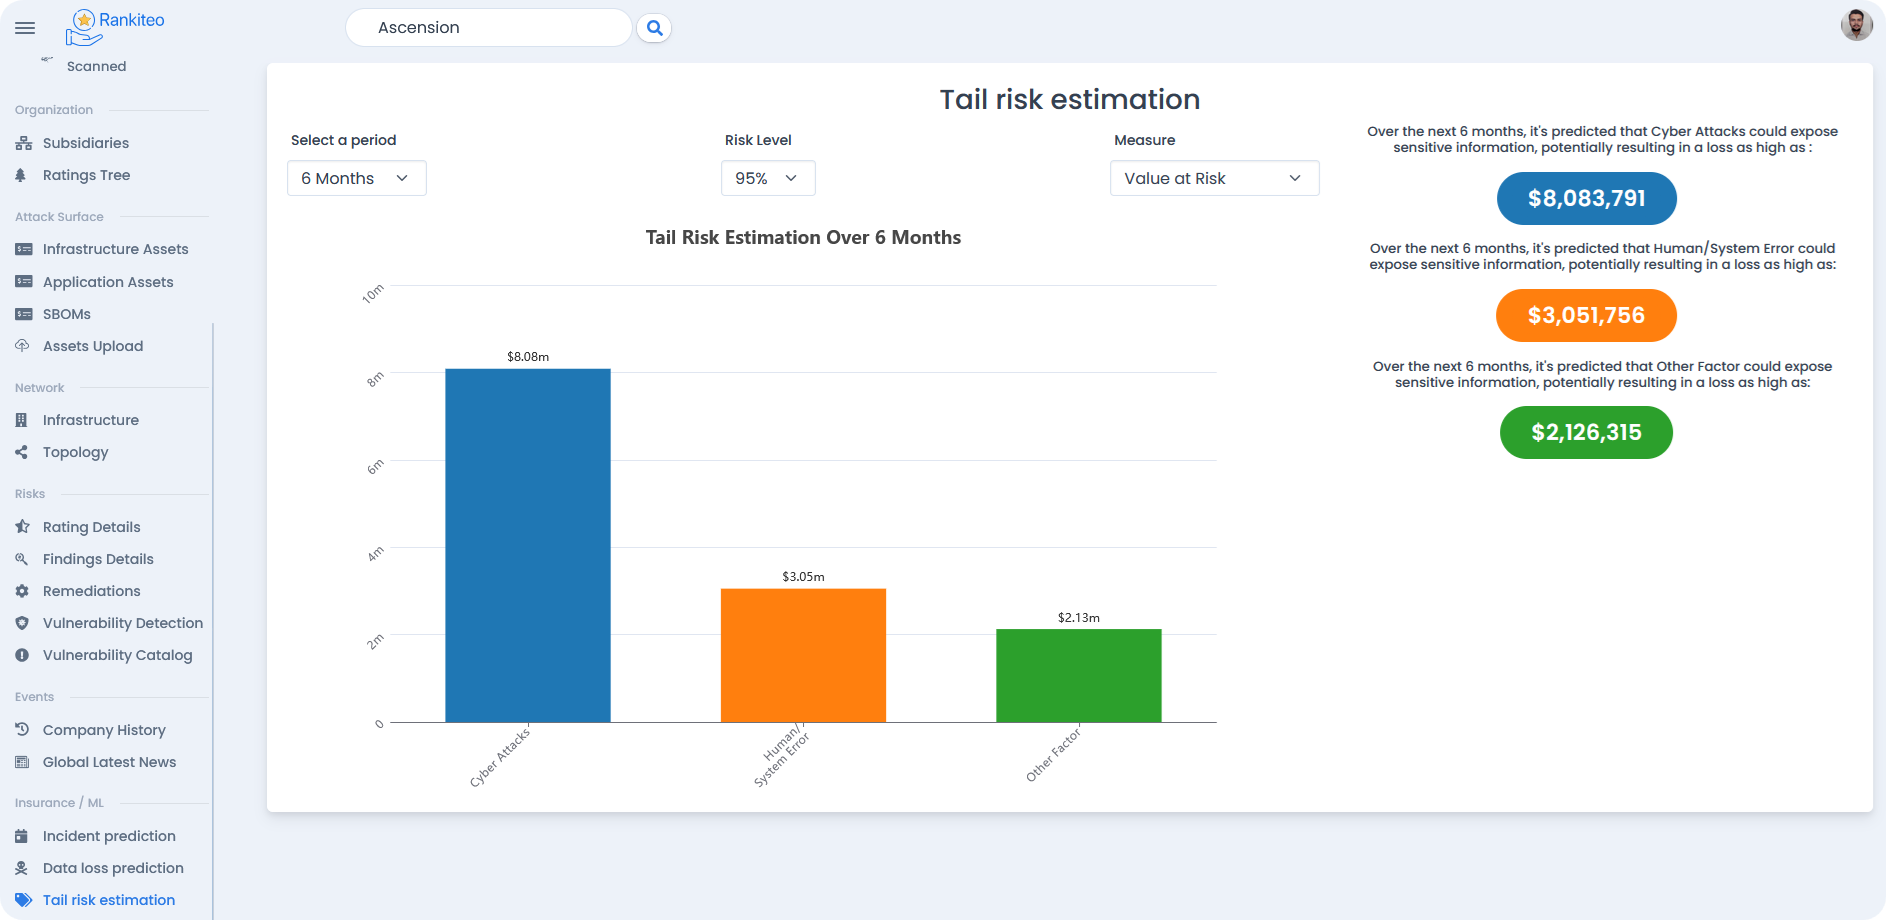The image size is (1886, 920).
Task: Click the Vulnerability Detection shield icon
Action: coord(22,623)
